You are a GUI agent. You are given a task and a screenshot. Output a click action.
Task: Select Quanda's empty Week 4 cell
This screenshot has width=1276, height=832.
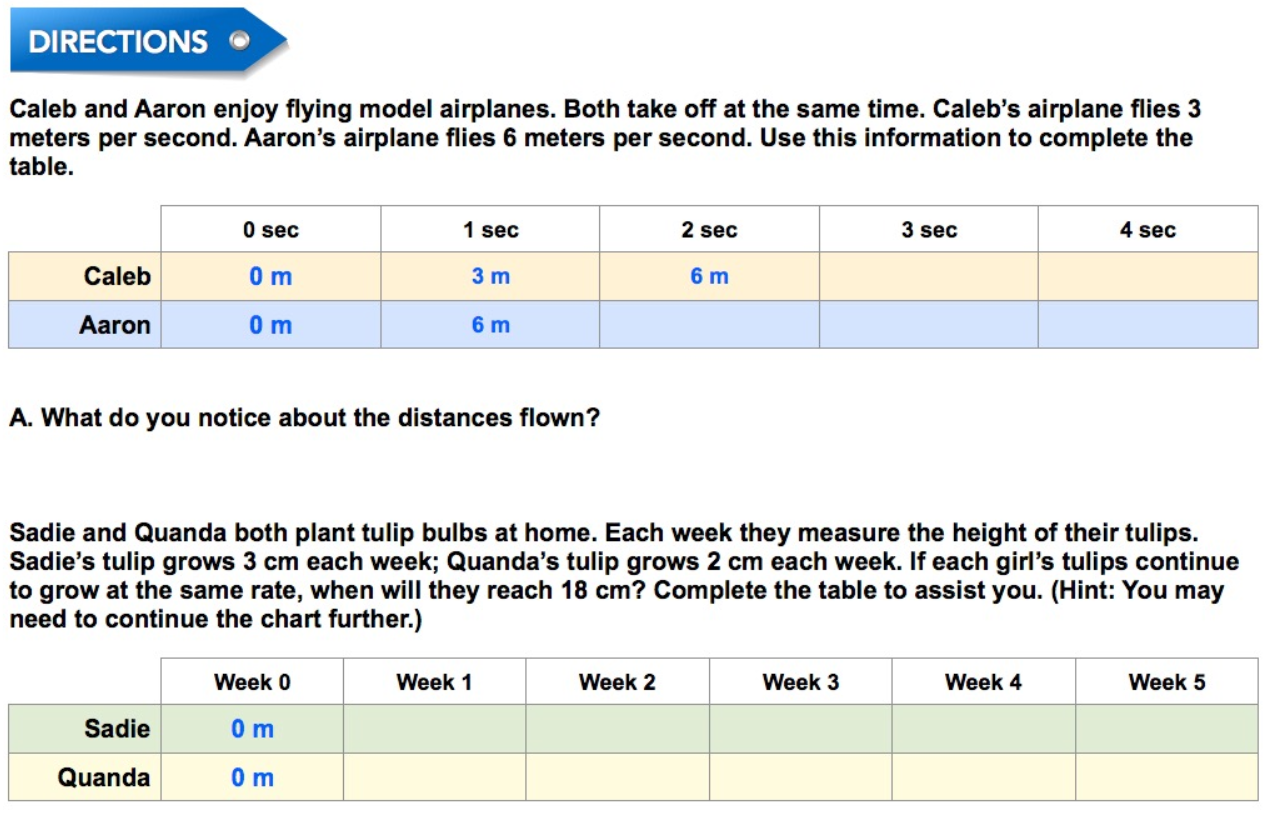(x=983, y=777)
